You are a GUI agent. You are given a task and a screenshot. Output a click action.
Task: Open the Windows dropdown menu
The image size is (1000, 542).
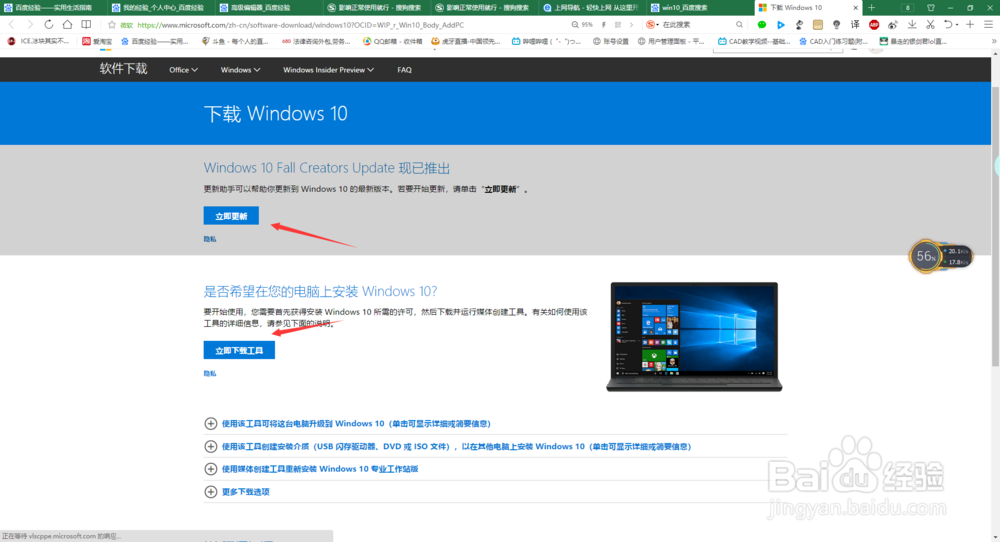pyautogui.click(x=240, y=70)
